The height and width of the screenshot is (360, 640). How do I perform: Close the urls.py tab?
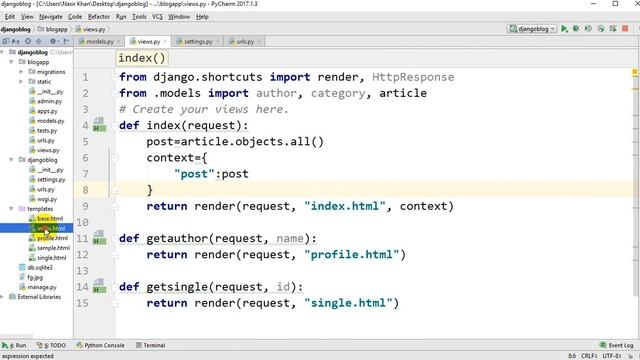click(x=259, y=42)
